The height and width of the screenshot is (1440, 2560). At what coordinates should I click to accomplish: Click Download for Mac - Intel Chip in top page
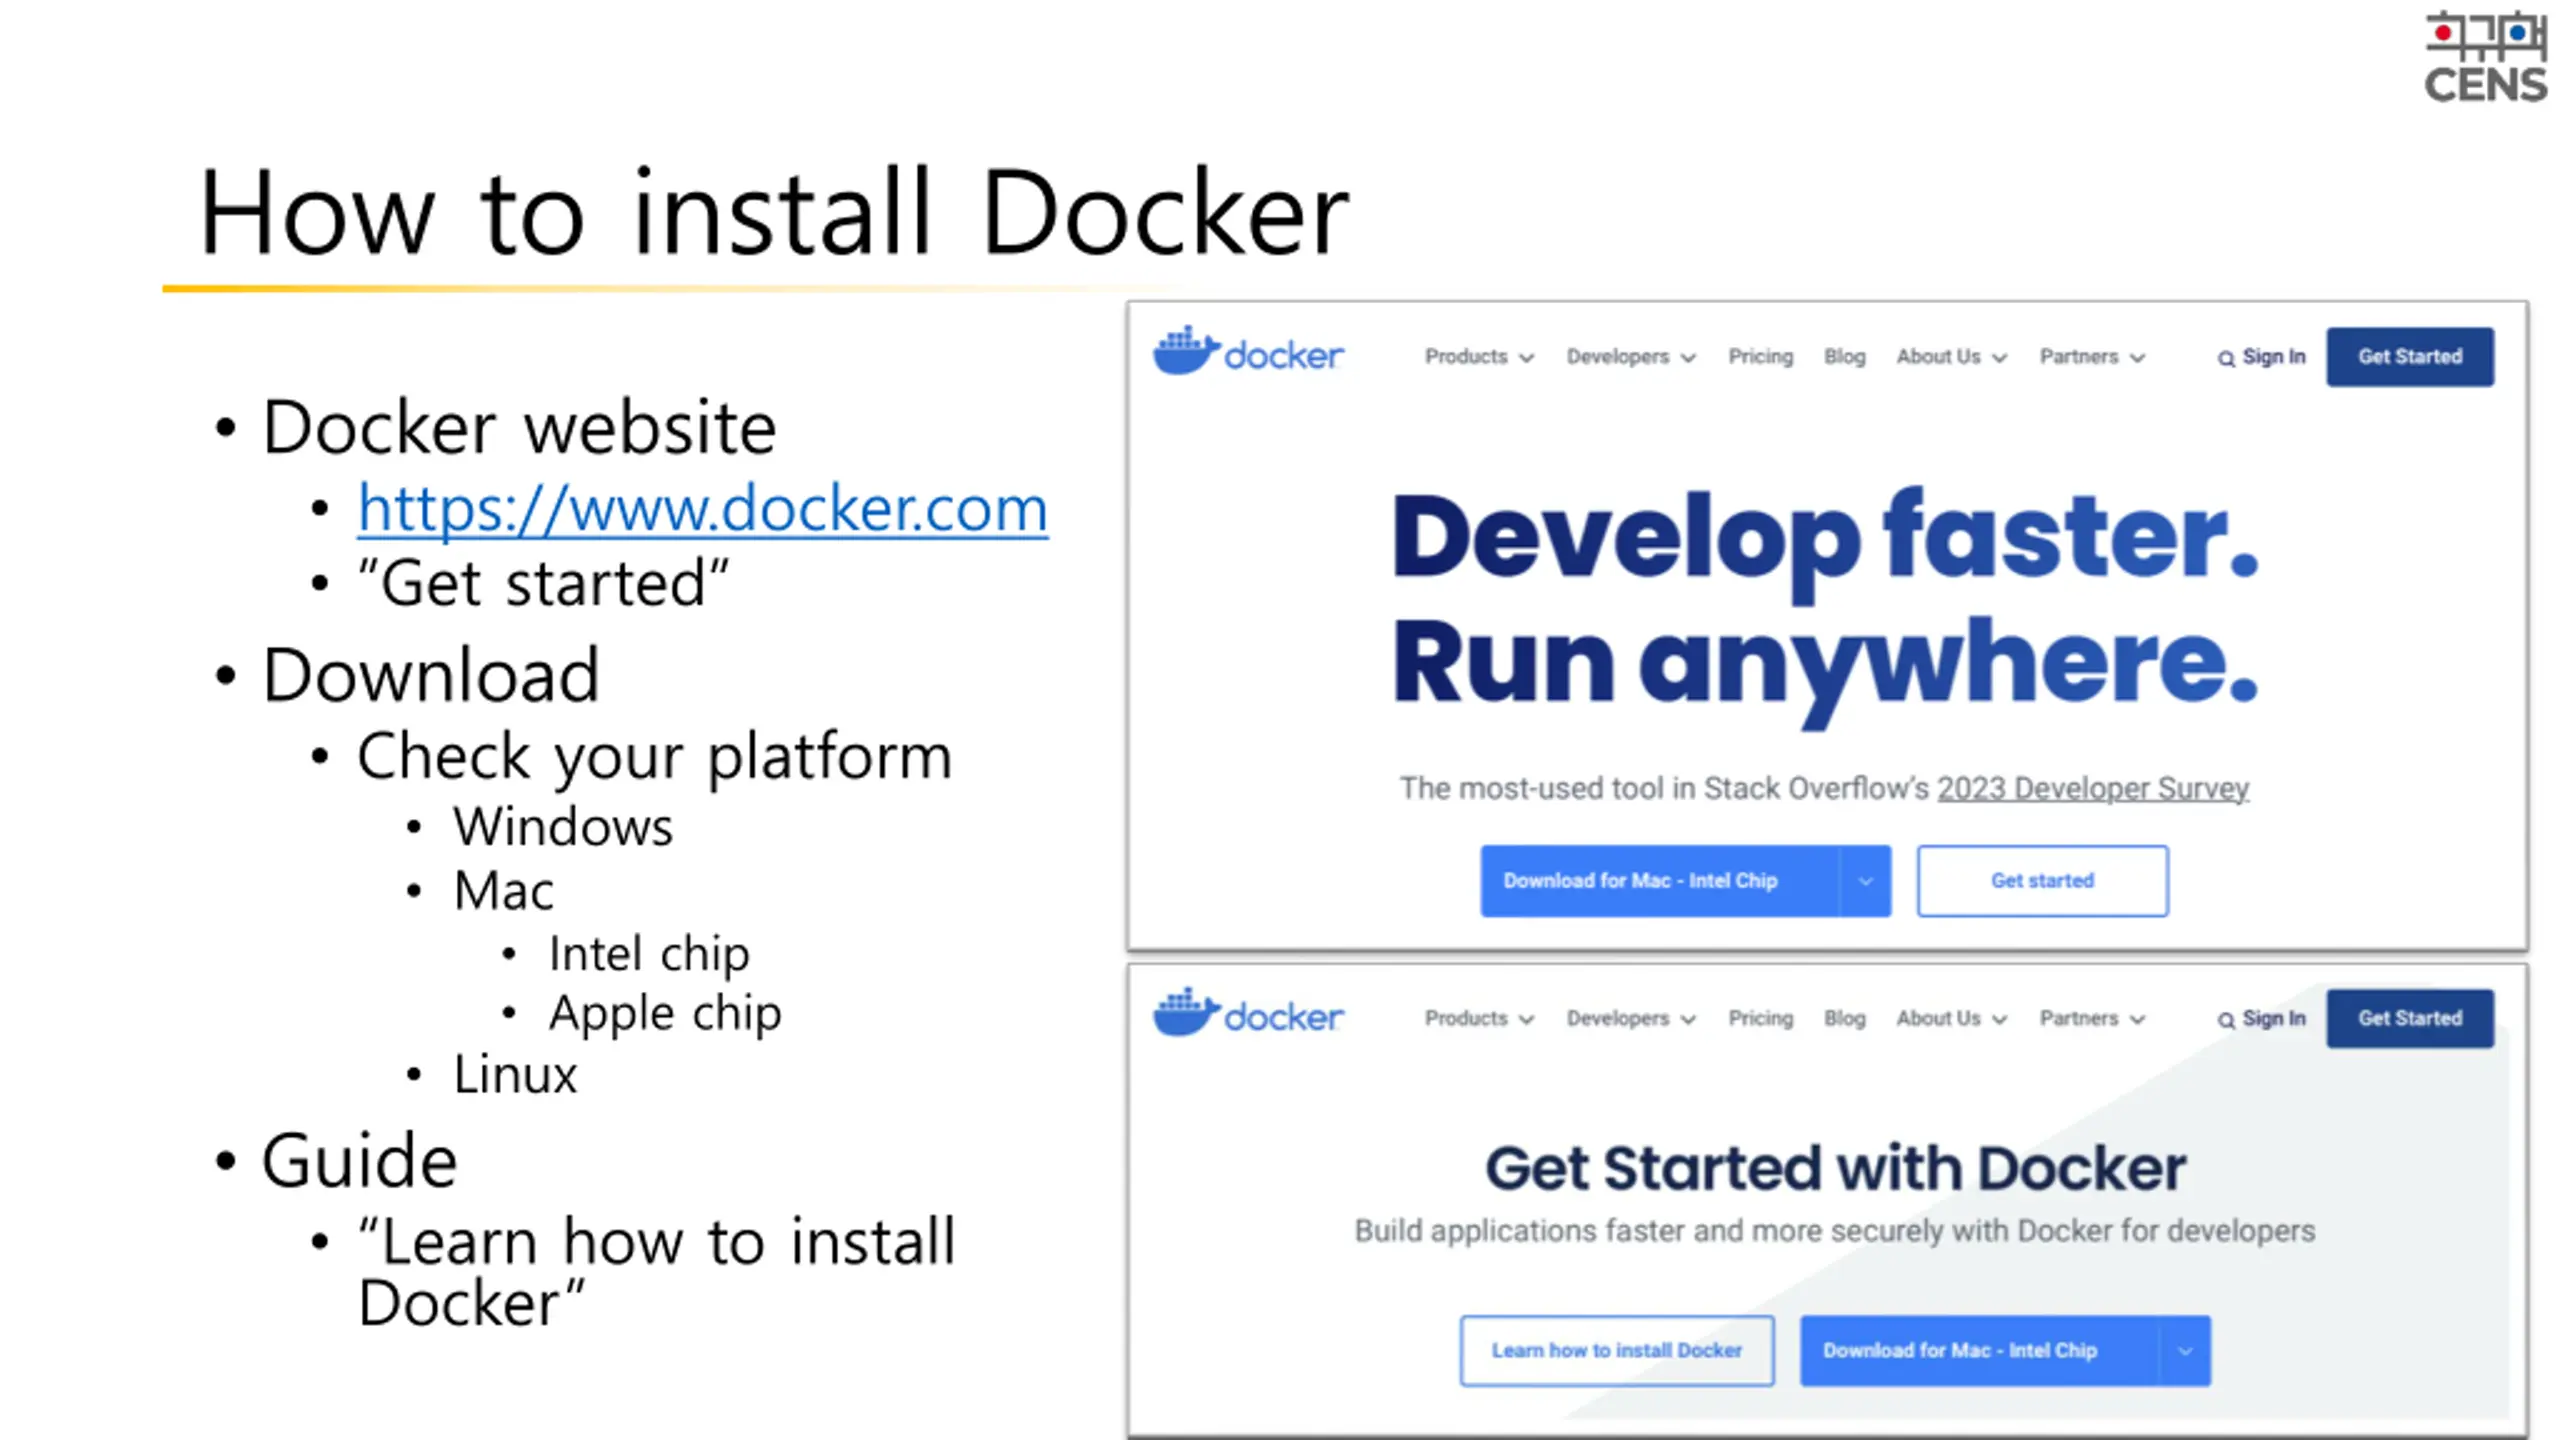click(1660, 881)
